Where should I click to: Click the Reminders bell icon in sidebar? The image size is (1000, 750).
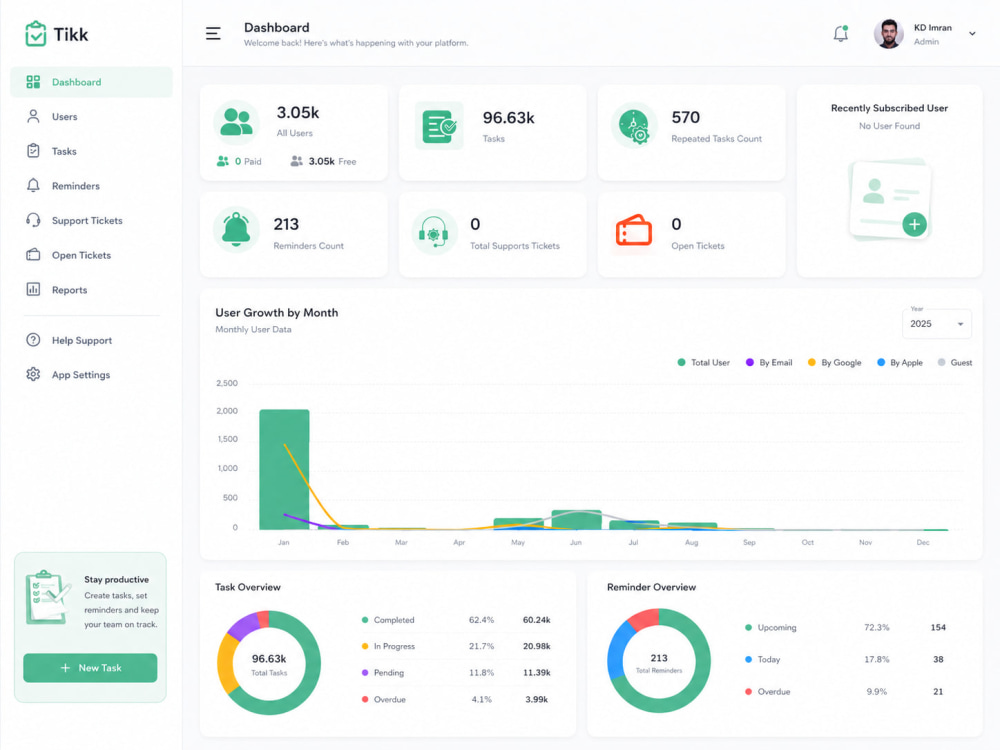[33, 185]
